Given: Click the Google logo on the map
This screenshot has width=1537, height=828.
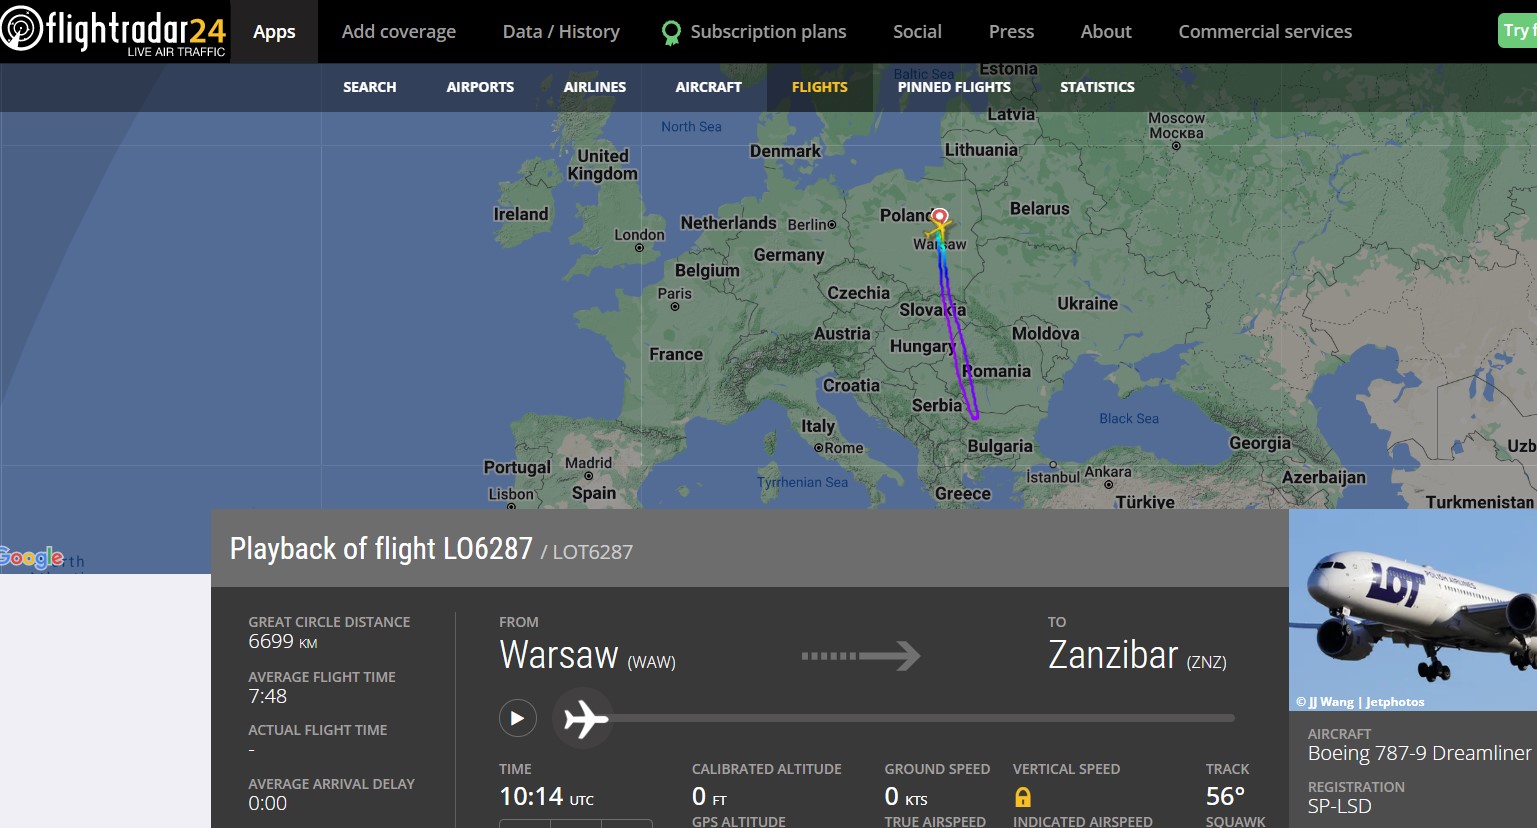Looking at the screenshot, I should [x=32, y=557].
